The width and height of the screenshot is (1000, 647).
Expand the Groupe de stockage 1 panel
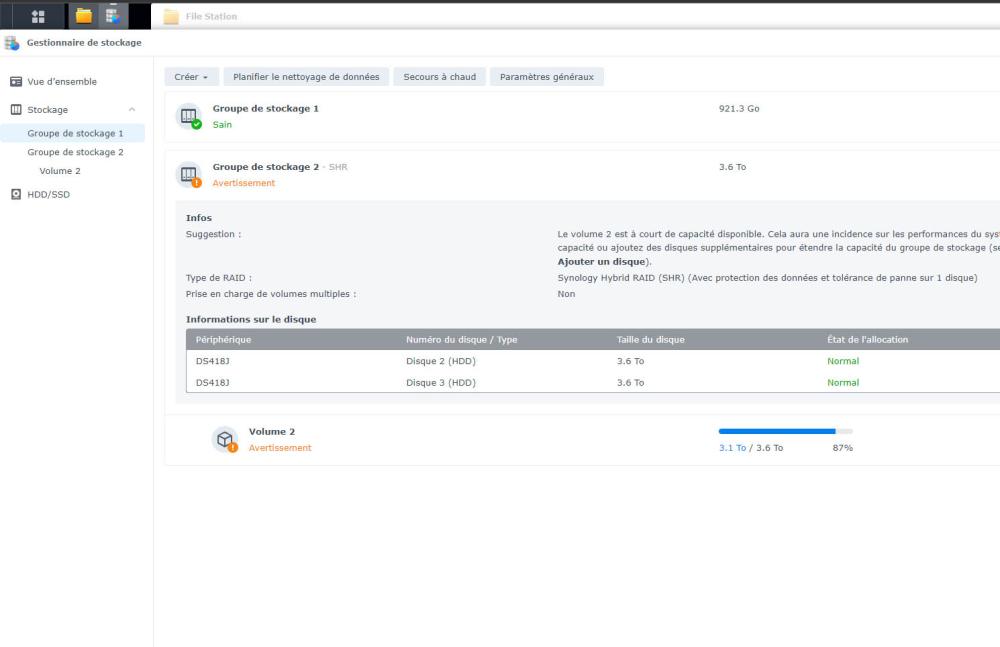click(x=500, y=116)
